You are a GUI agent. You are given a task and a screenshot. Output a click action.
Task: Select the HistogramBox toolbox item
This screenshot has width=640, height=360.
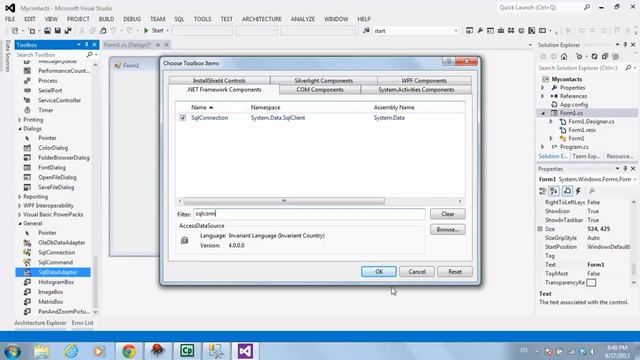(56, 282)
